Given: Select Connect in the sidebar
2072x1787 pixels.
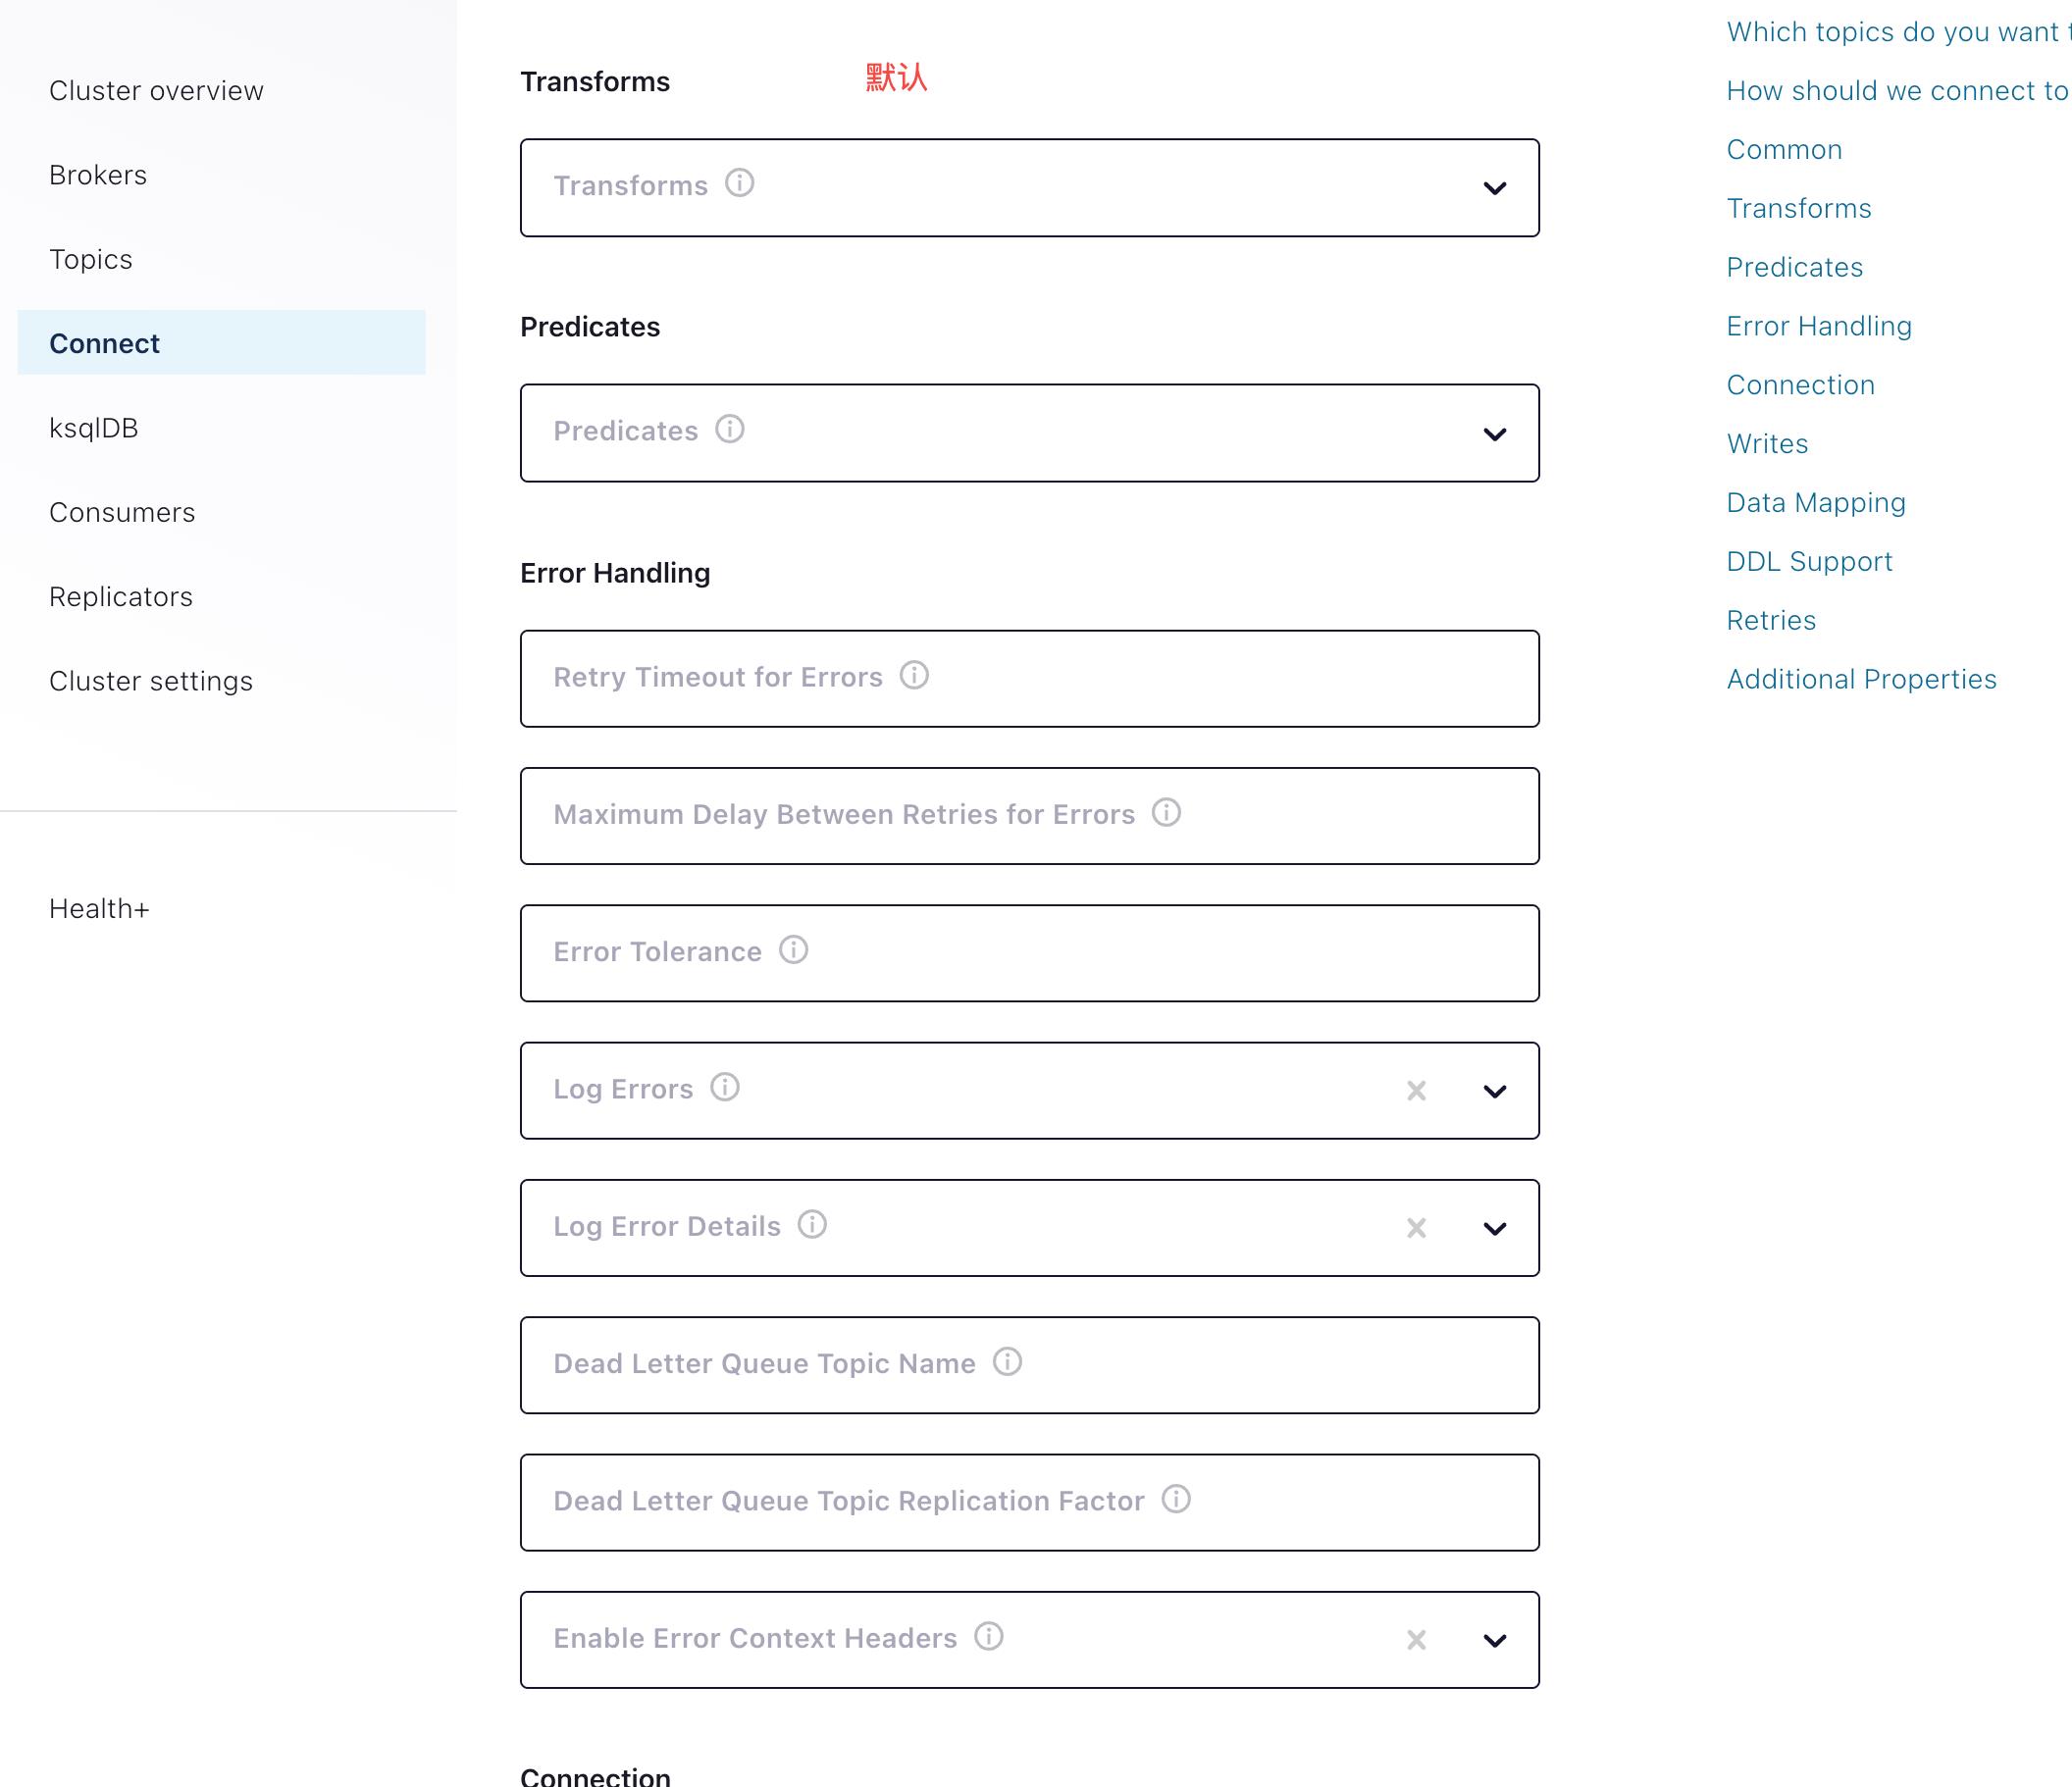Looking at the screenshot, I should point(221,343).
